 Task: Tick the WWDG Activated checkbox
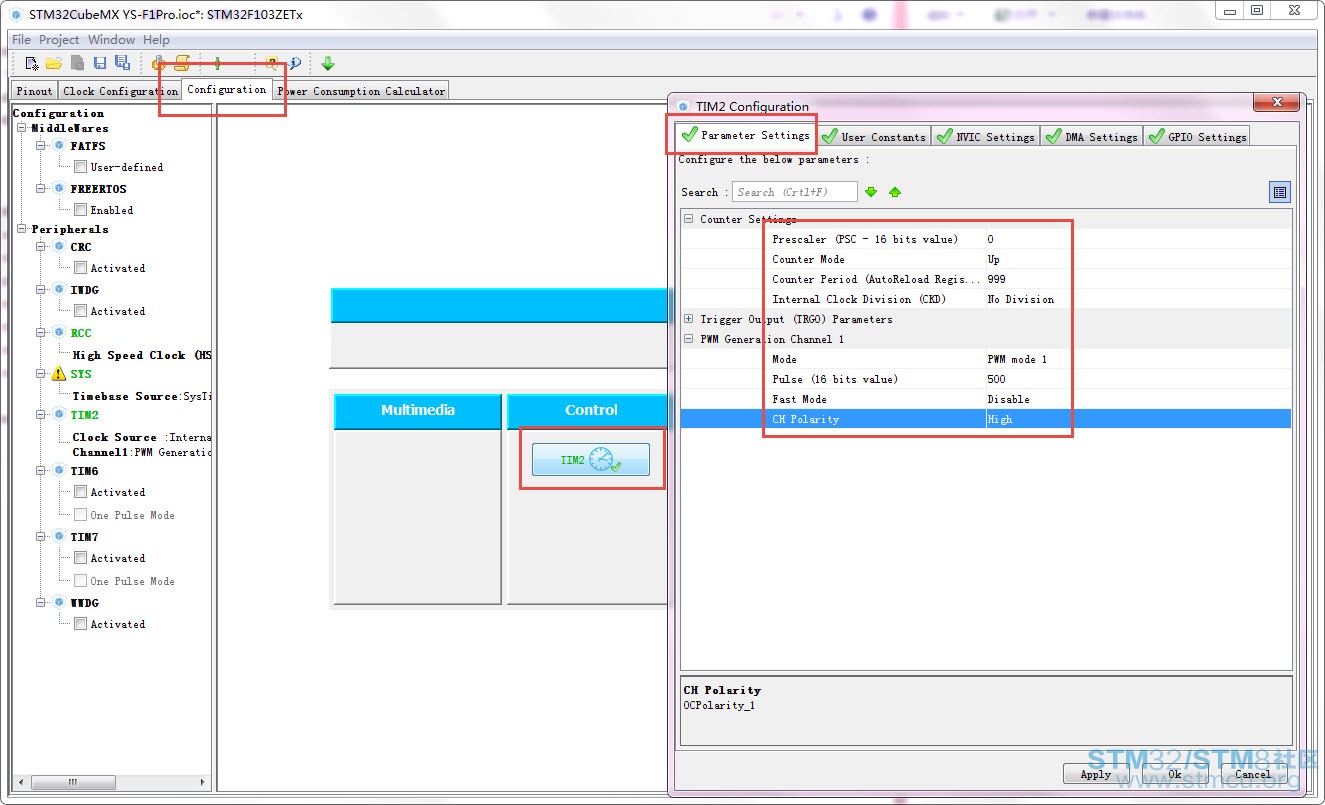pyautogui.click(x=80, y=624)
